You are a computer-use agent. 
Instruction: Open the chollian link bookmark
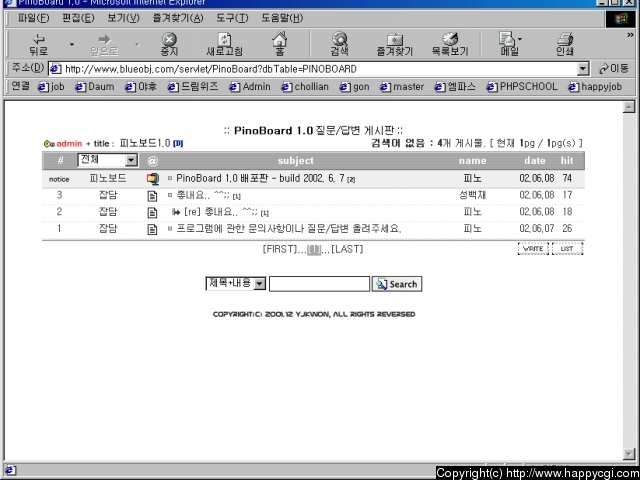tap(305, 87)
